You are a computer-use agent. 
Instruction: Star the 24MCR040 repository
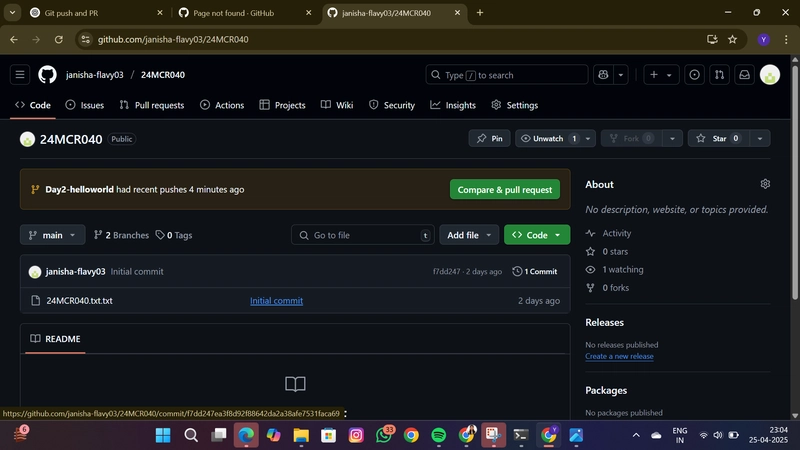click(x=718, y=138)
